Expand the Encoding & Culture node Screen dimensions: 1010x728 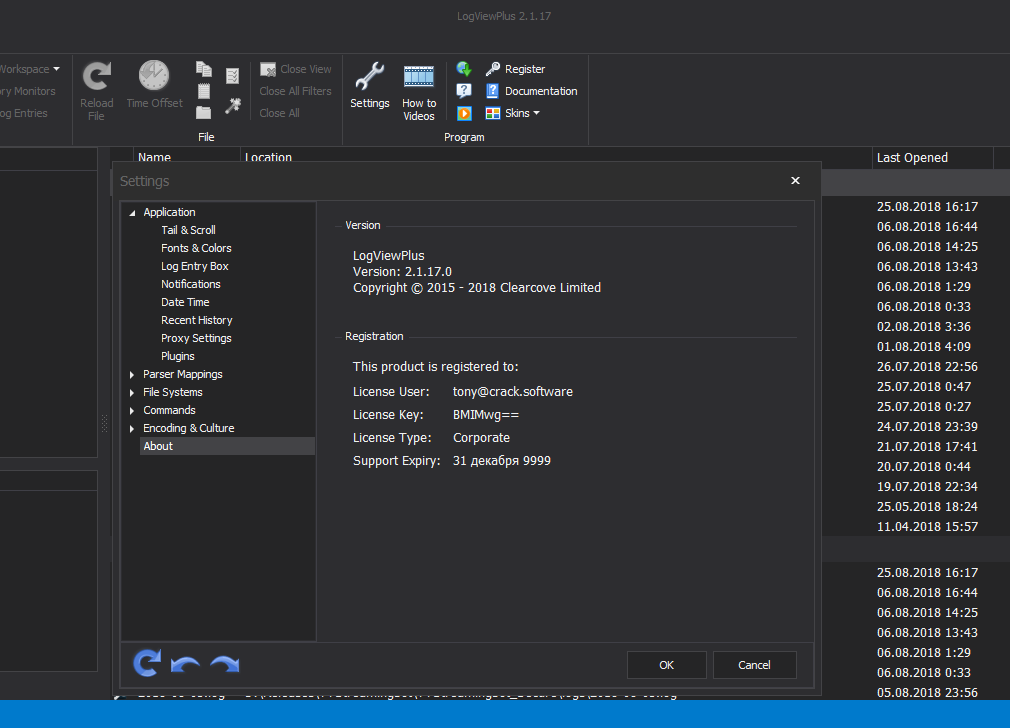pyautogui.click(x=132, y=428)
